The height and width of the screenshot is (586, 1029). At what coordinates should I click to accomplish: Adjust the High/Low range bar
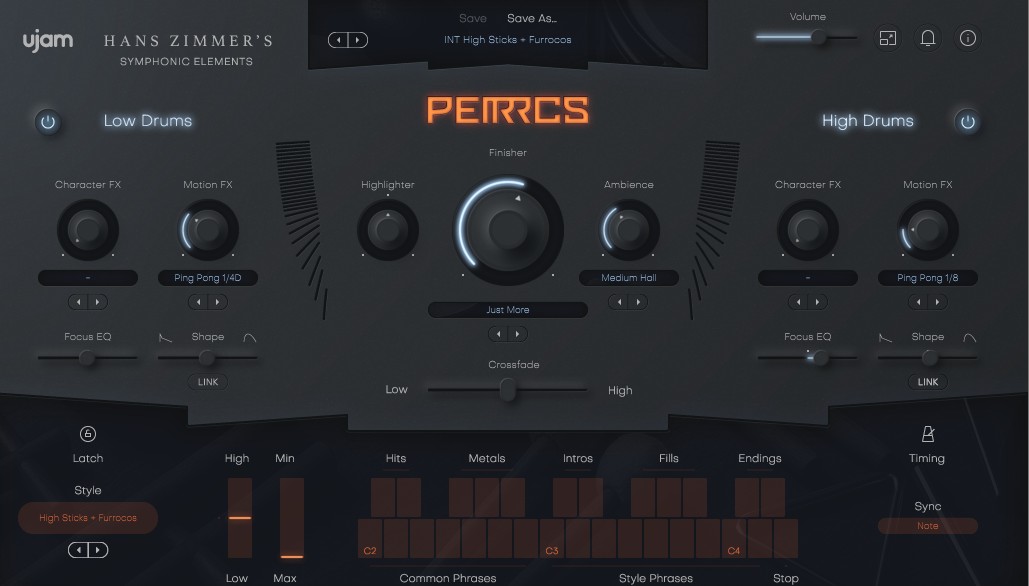[x=240, y=518]
